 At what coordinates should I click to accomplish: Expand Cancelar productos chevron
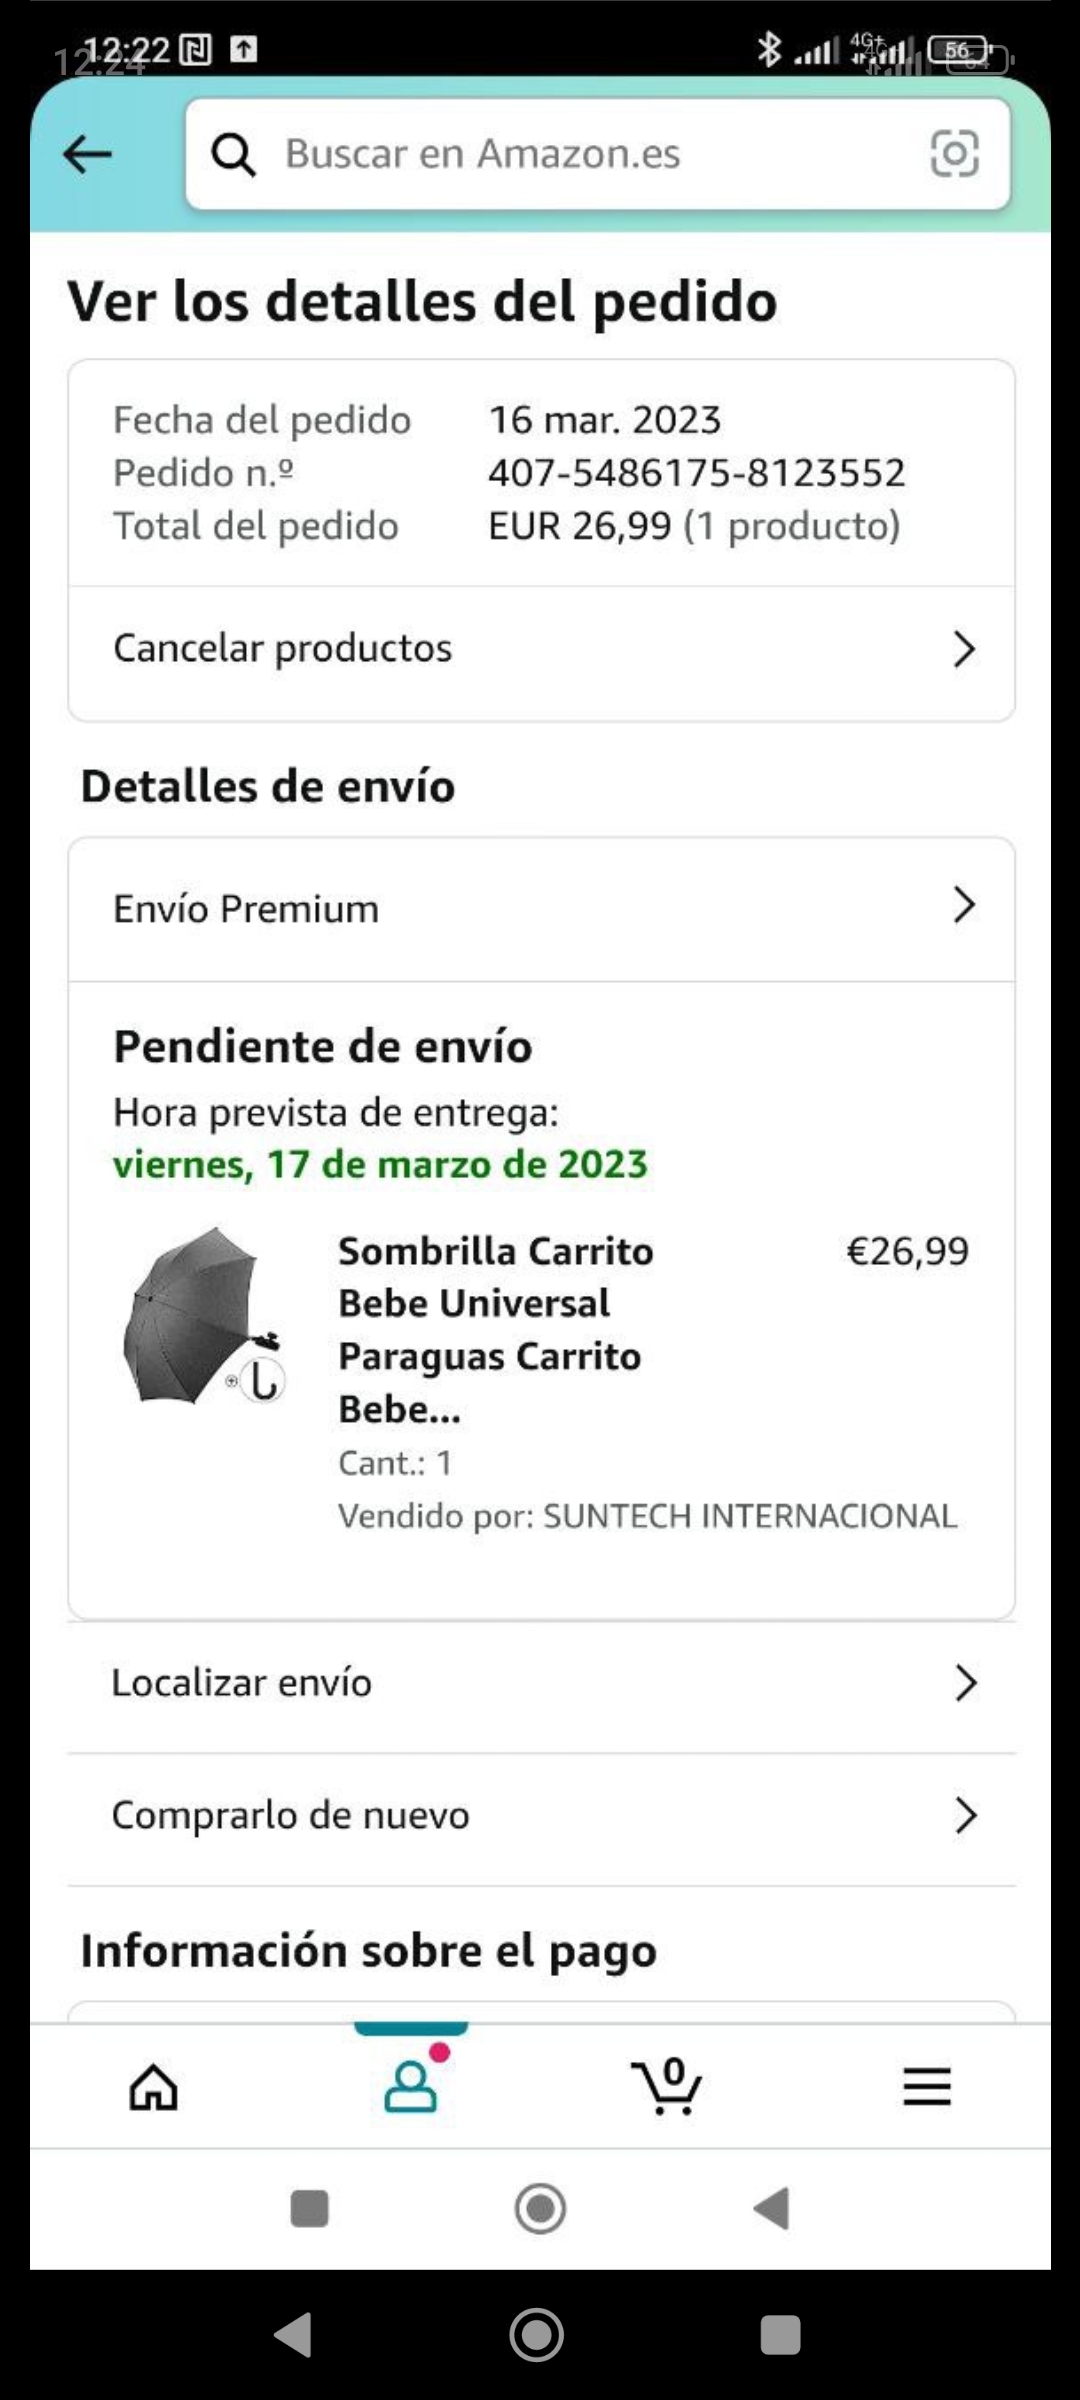[x=964, y=649]
